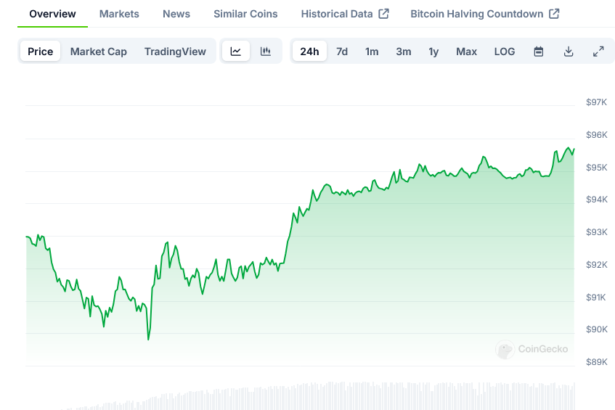Switch to candlestick chart view
This screenshot has height=410, width=615.
click(265, 51)
